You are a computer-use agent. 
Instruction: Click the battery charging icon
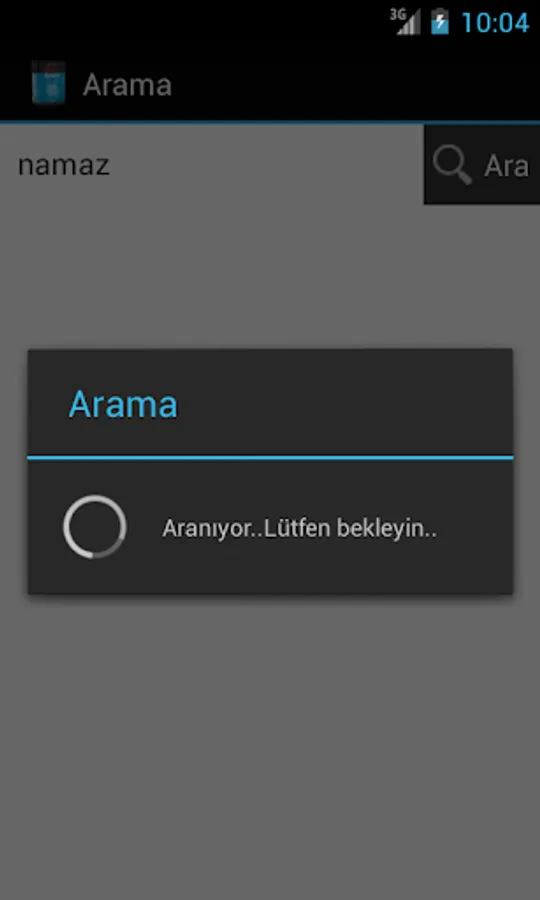[440, 22]
